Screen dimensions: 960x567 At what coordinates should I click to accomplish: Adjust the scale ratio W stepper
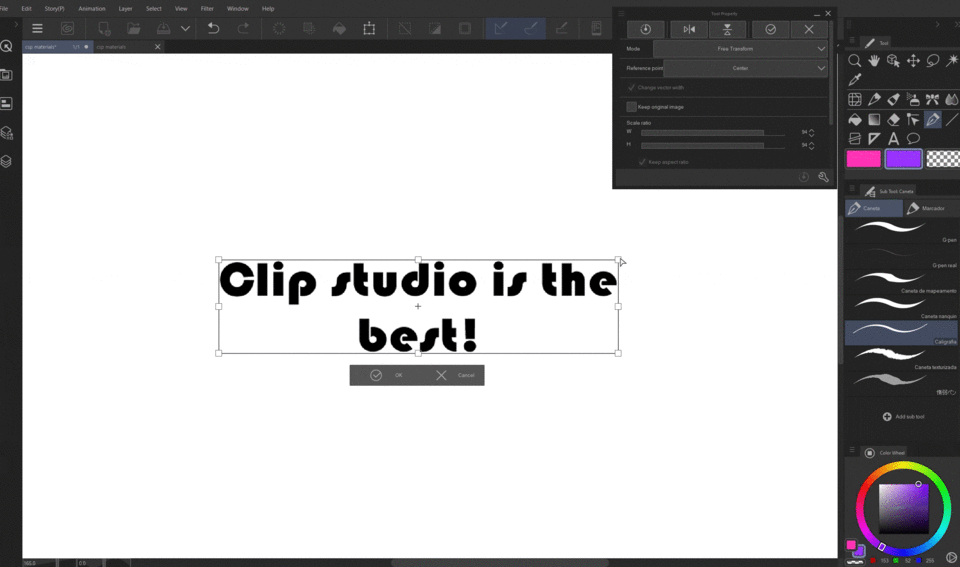point(811,132)
